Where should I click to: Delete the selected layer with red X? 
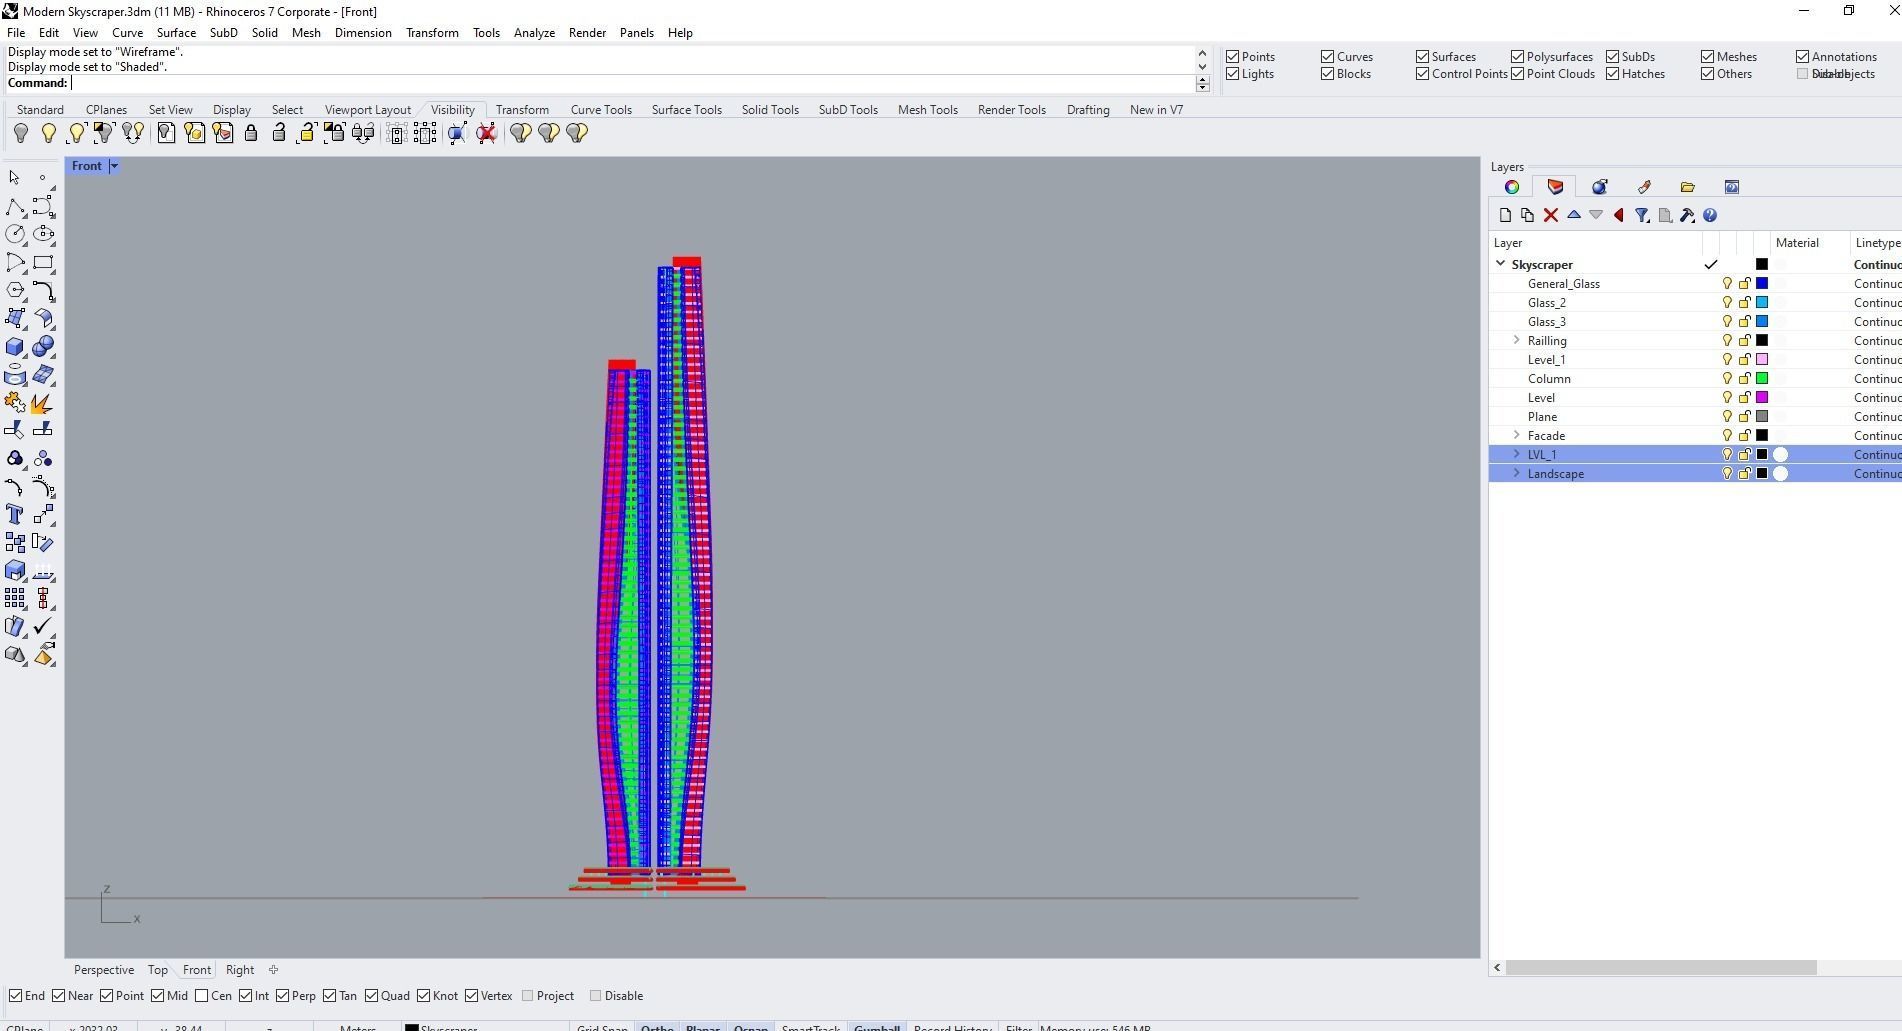1551,215
